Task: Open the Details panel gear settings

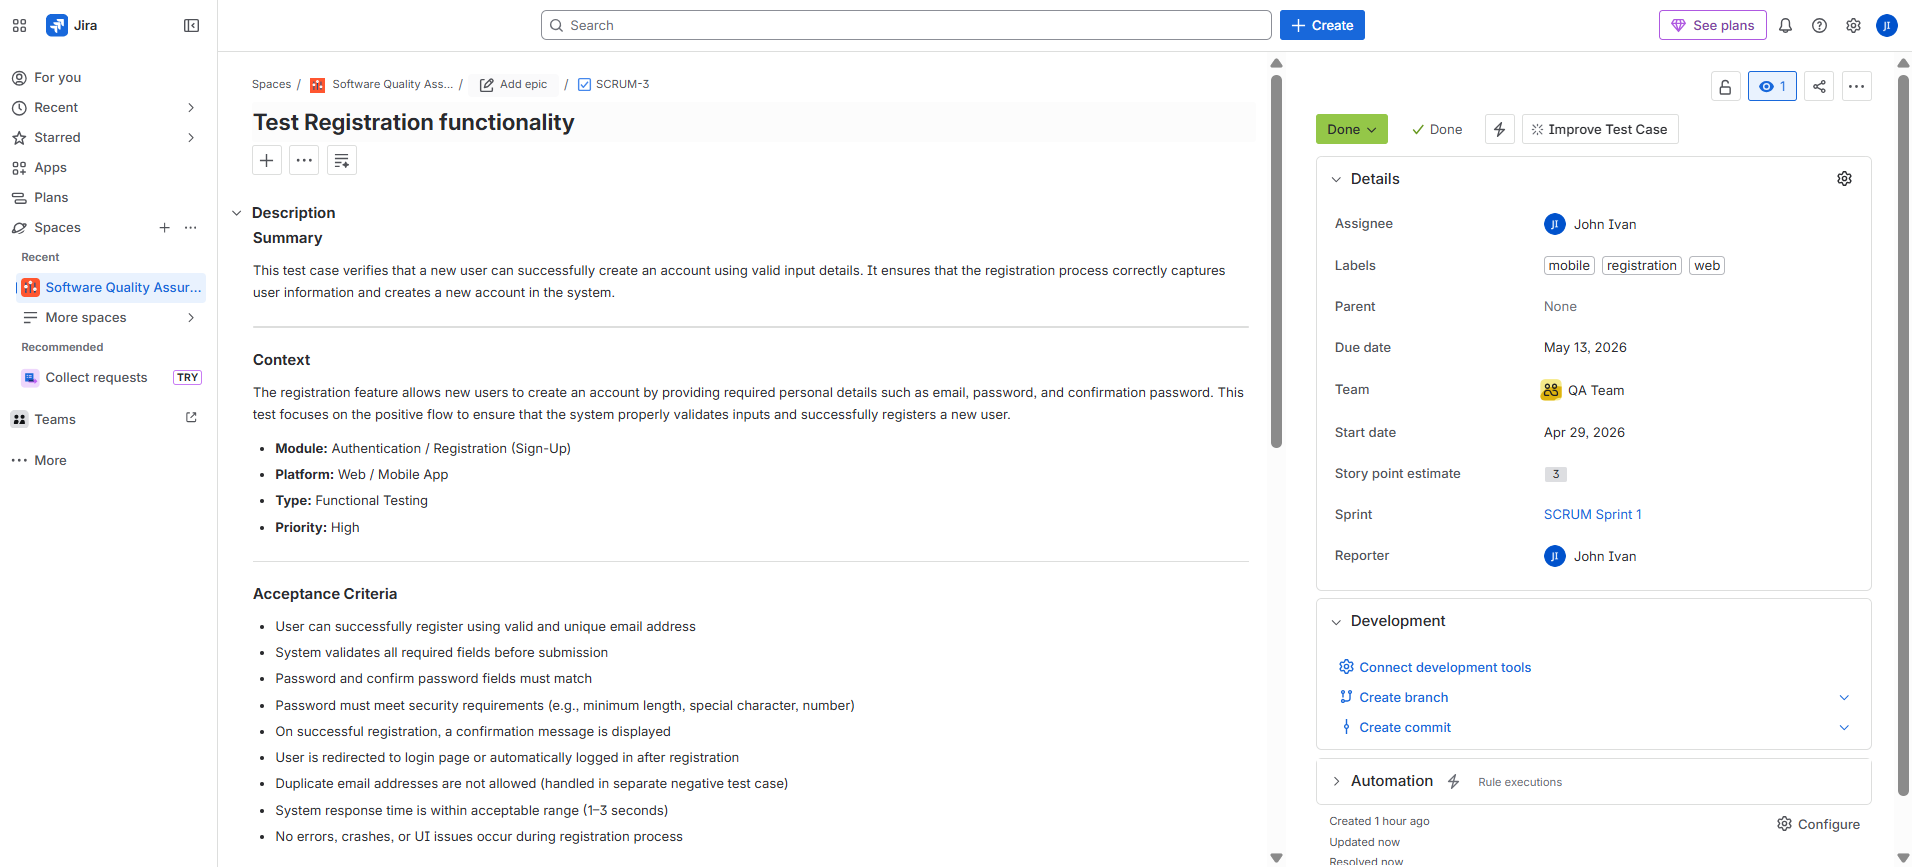Action: coord(1844,179)
